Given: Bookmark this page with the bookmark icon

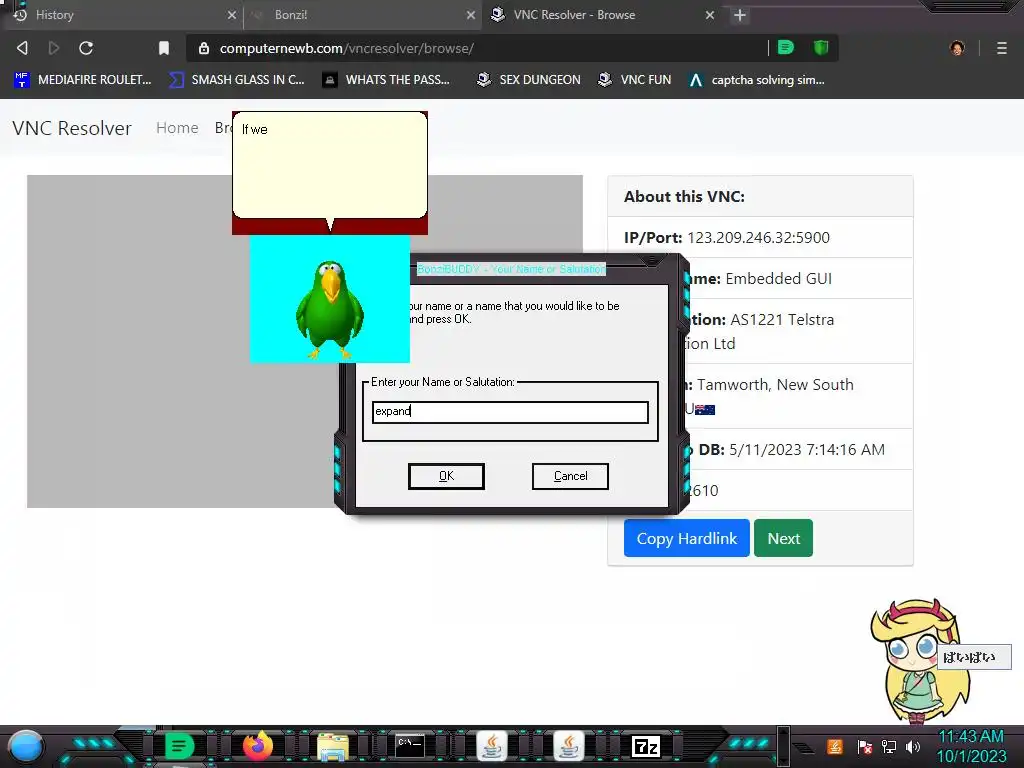Looking at the screenshot, I should pos(164,48).
